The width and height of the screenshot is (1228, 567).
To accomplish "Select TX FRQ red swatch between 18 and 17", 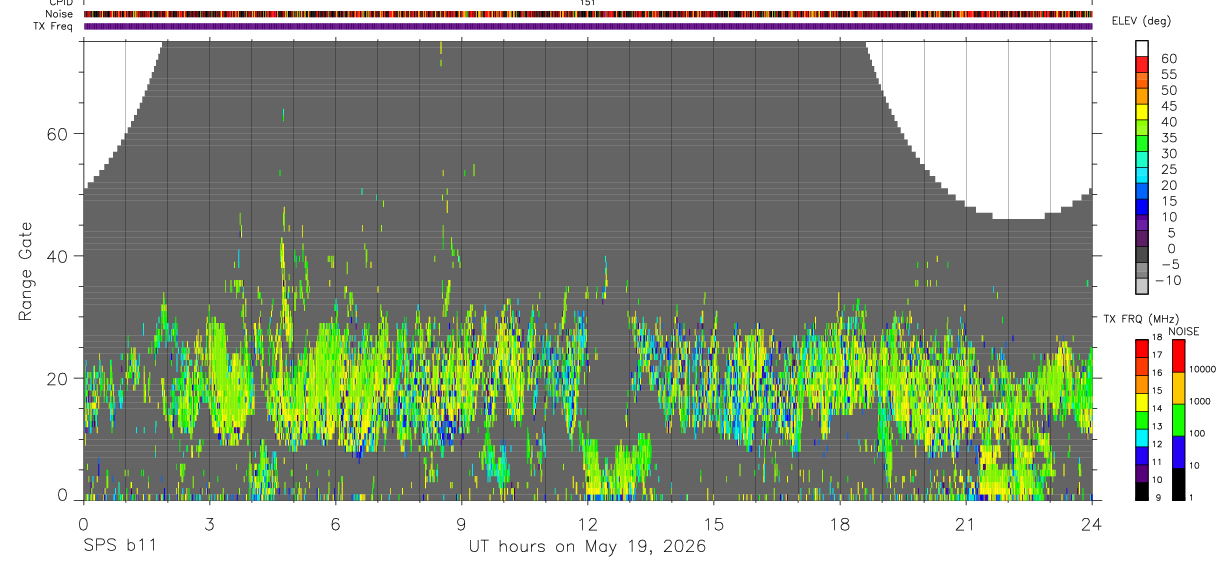I will coord(1142,347).
